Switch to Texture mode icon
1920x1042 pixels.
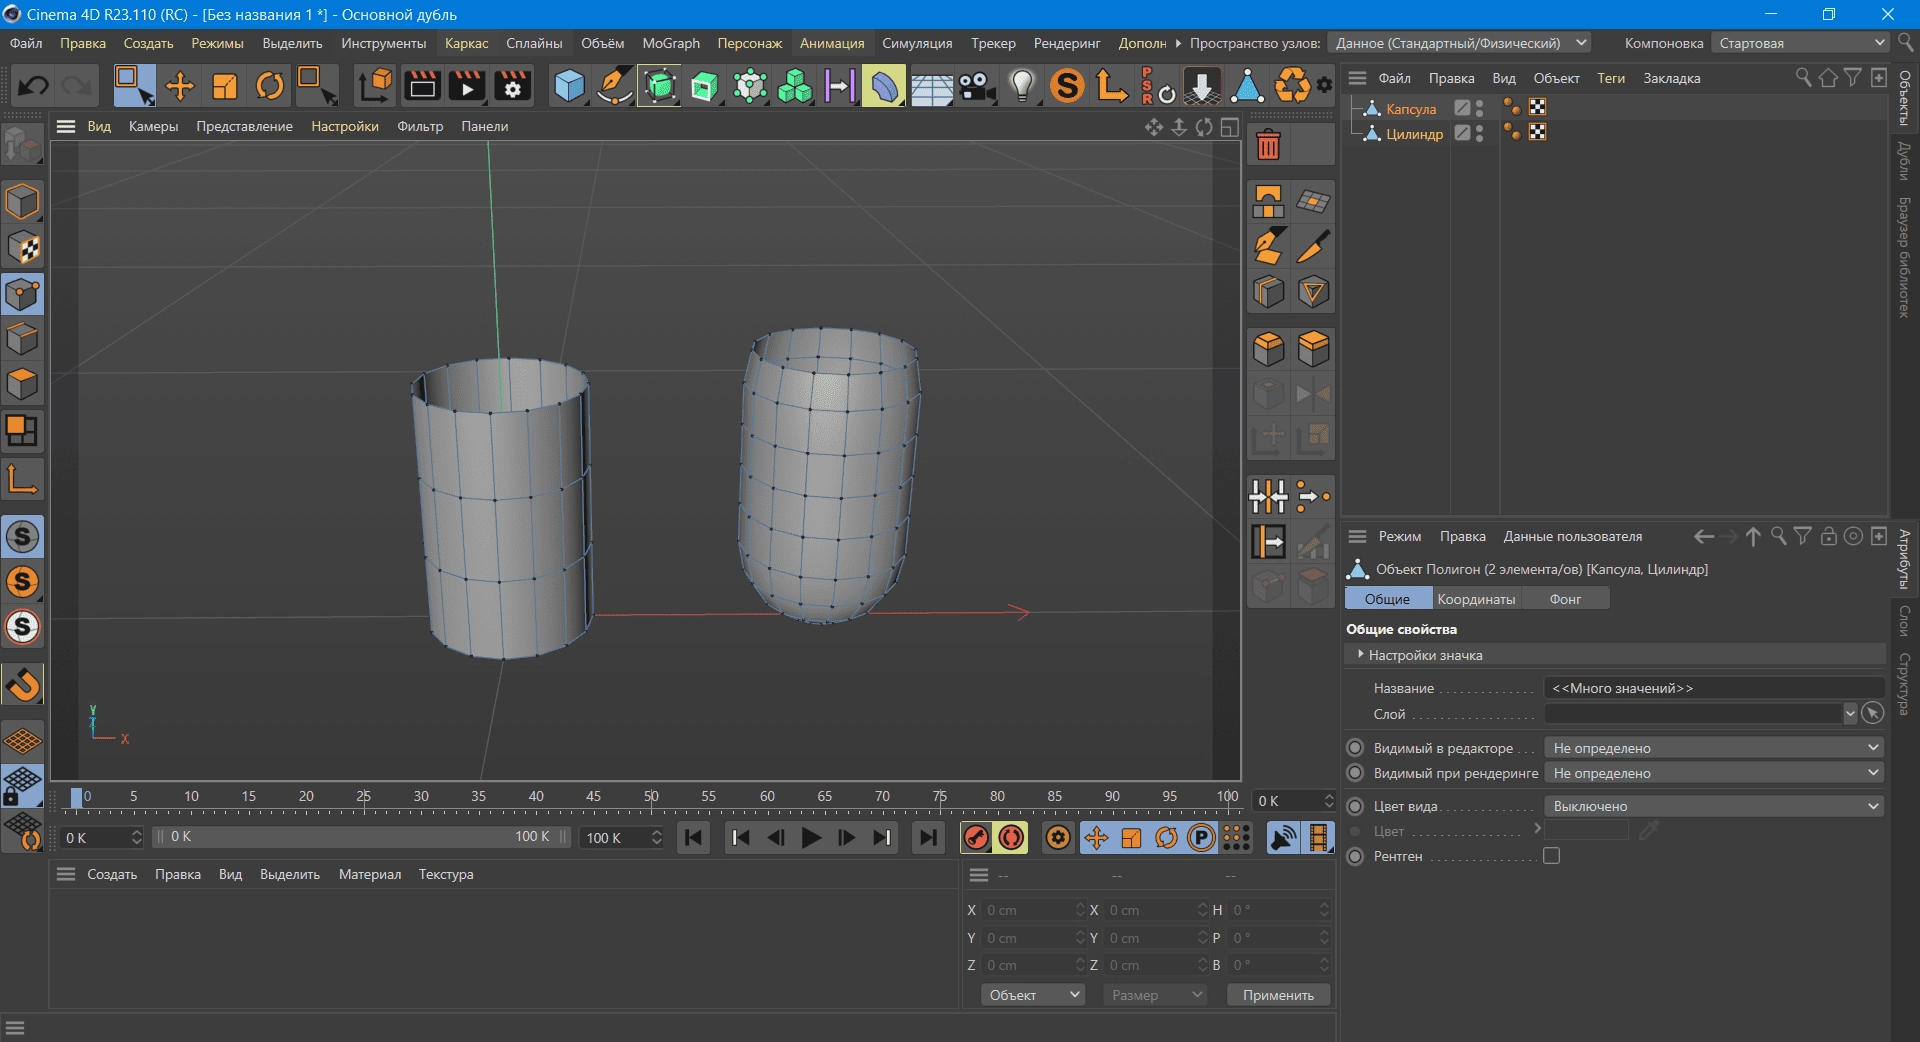22,248
